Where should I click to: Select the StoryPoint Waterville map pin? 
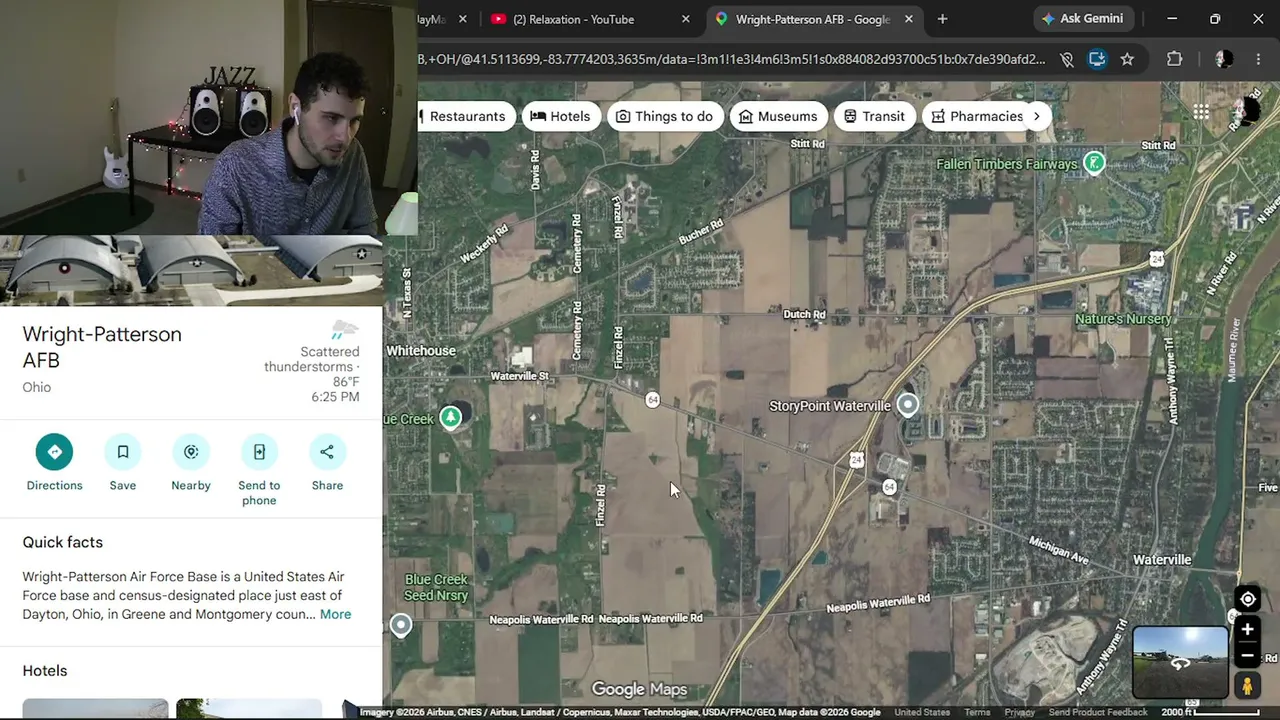pyautogui.click(x=908, y=405)
